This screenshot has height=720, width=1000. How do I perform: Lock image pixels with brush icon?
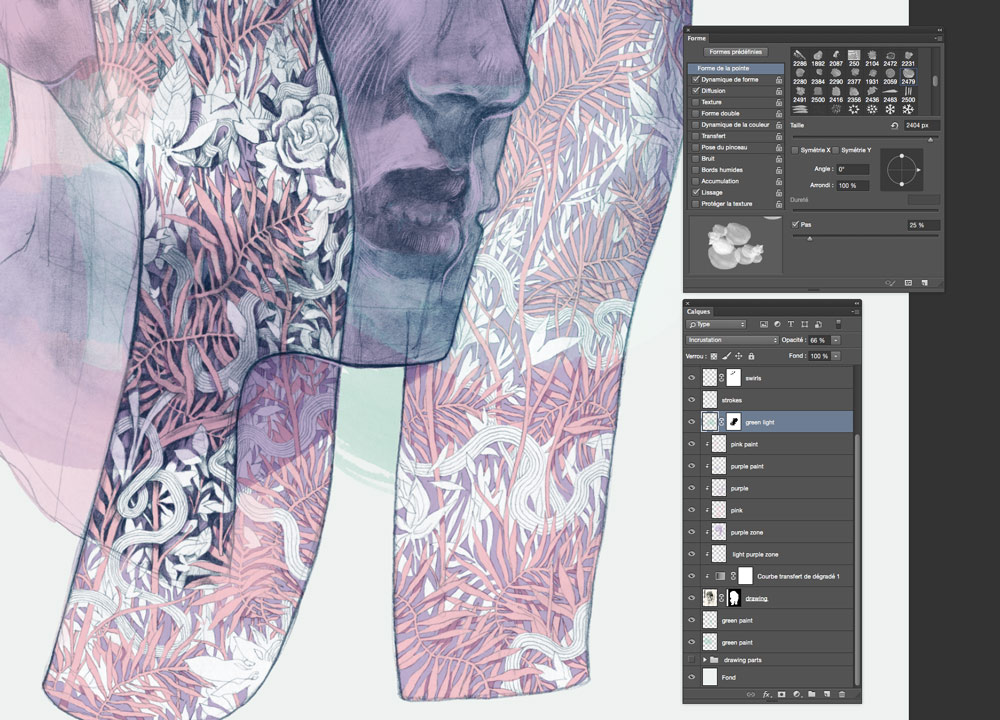726,356
